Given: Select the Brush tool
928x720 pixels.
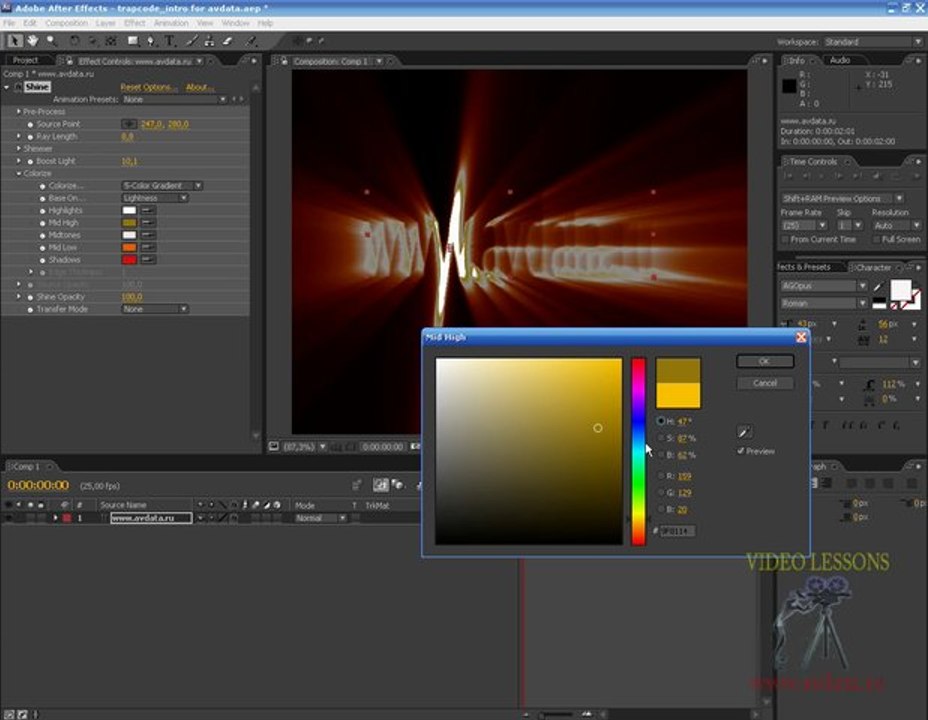Looking at the screenshot, I should point(191,41).
